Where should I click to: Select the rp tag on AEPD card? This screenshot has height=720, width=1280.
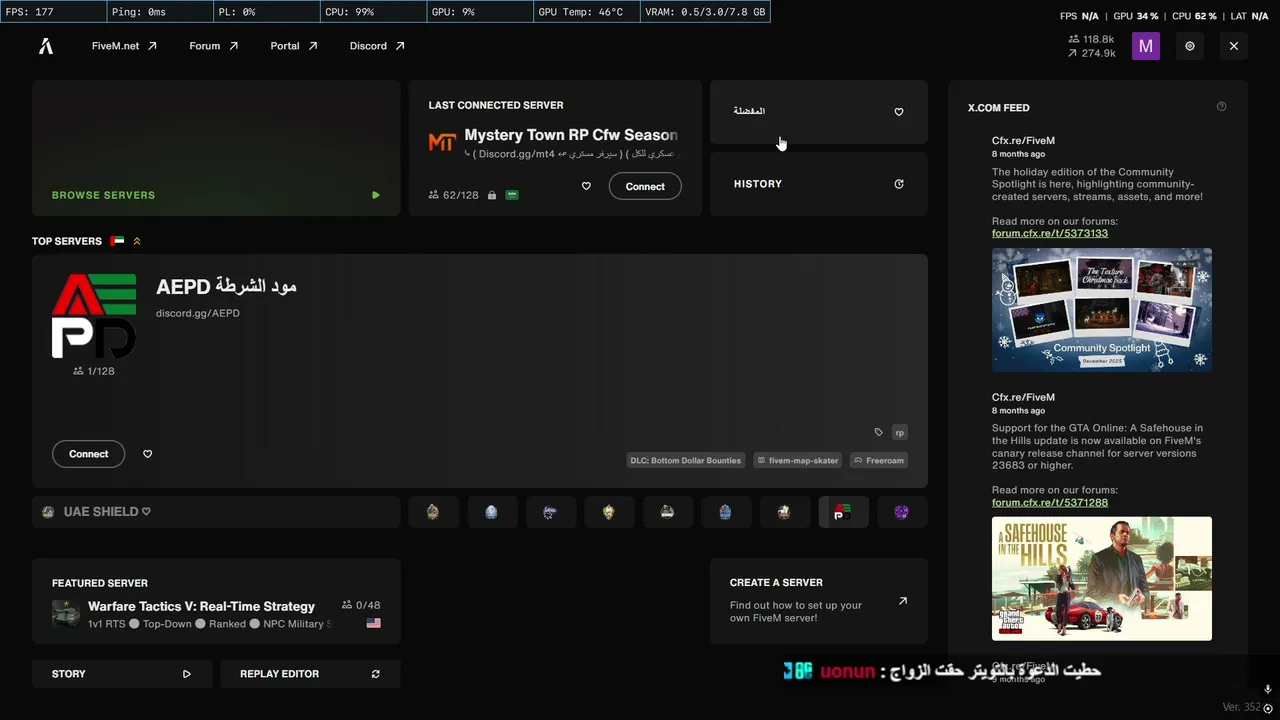tap(900, 433)
